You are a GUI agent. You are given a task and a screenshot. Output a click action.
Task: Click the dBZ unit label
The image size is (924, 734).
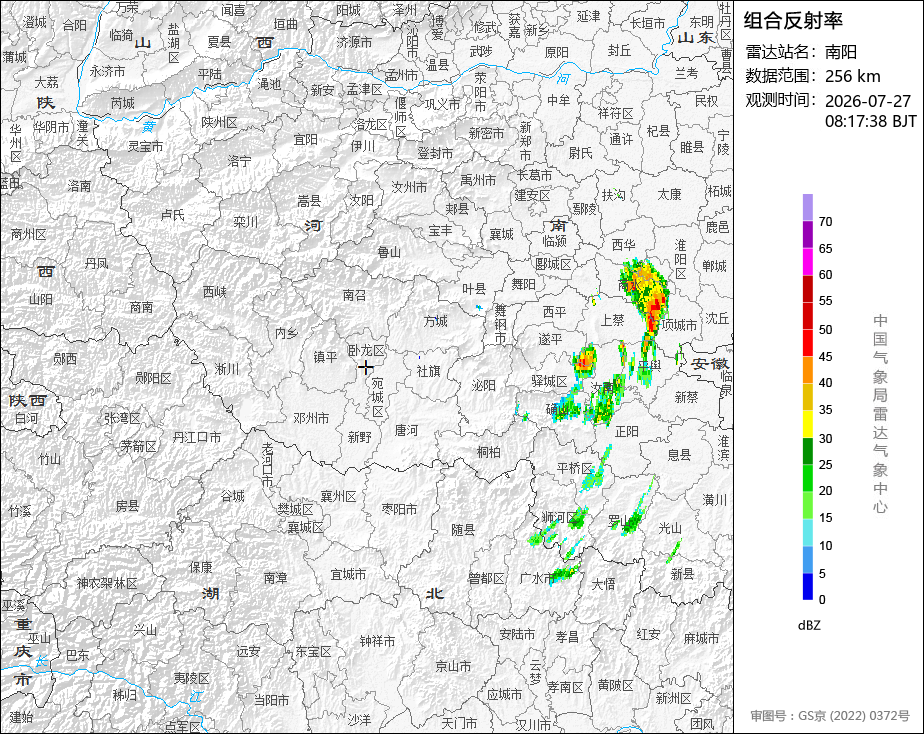click(809, 625)
